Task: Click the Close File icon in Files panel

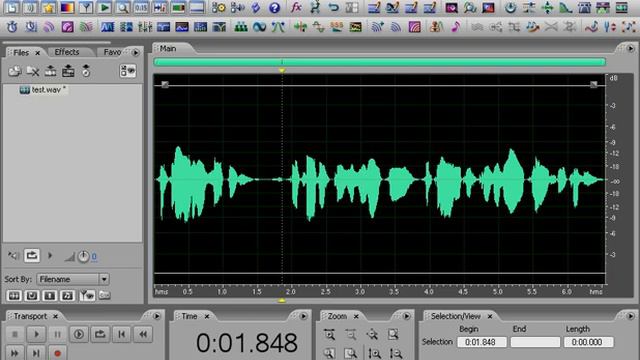Action: [x=33, y=71]
